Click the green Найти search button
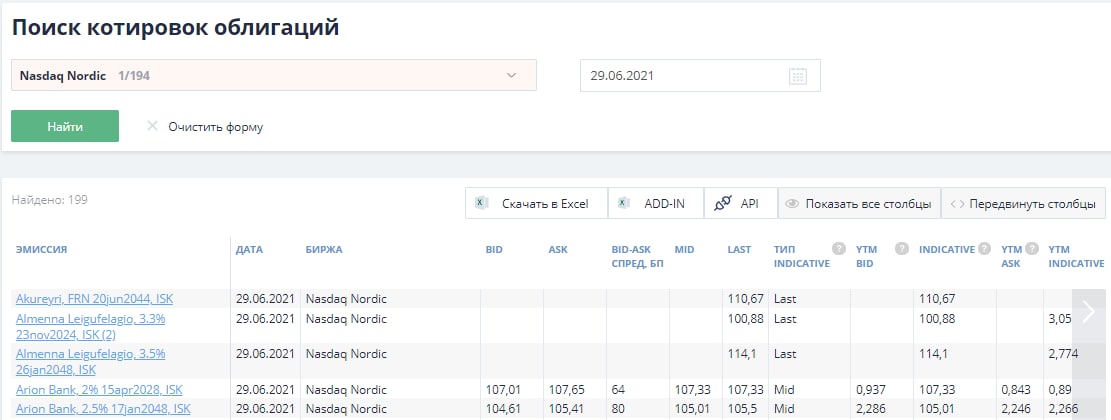 click(65, 126)
